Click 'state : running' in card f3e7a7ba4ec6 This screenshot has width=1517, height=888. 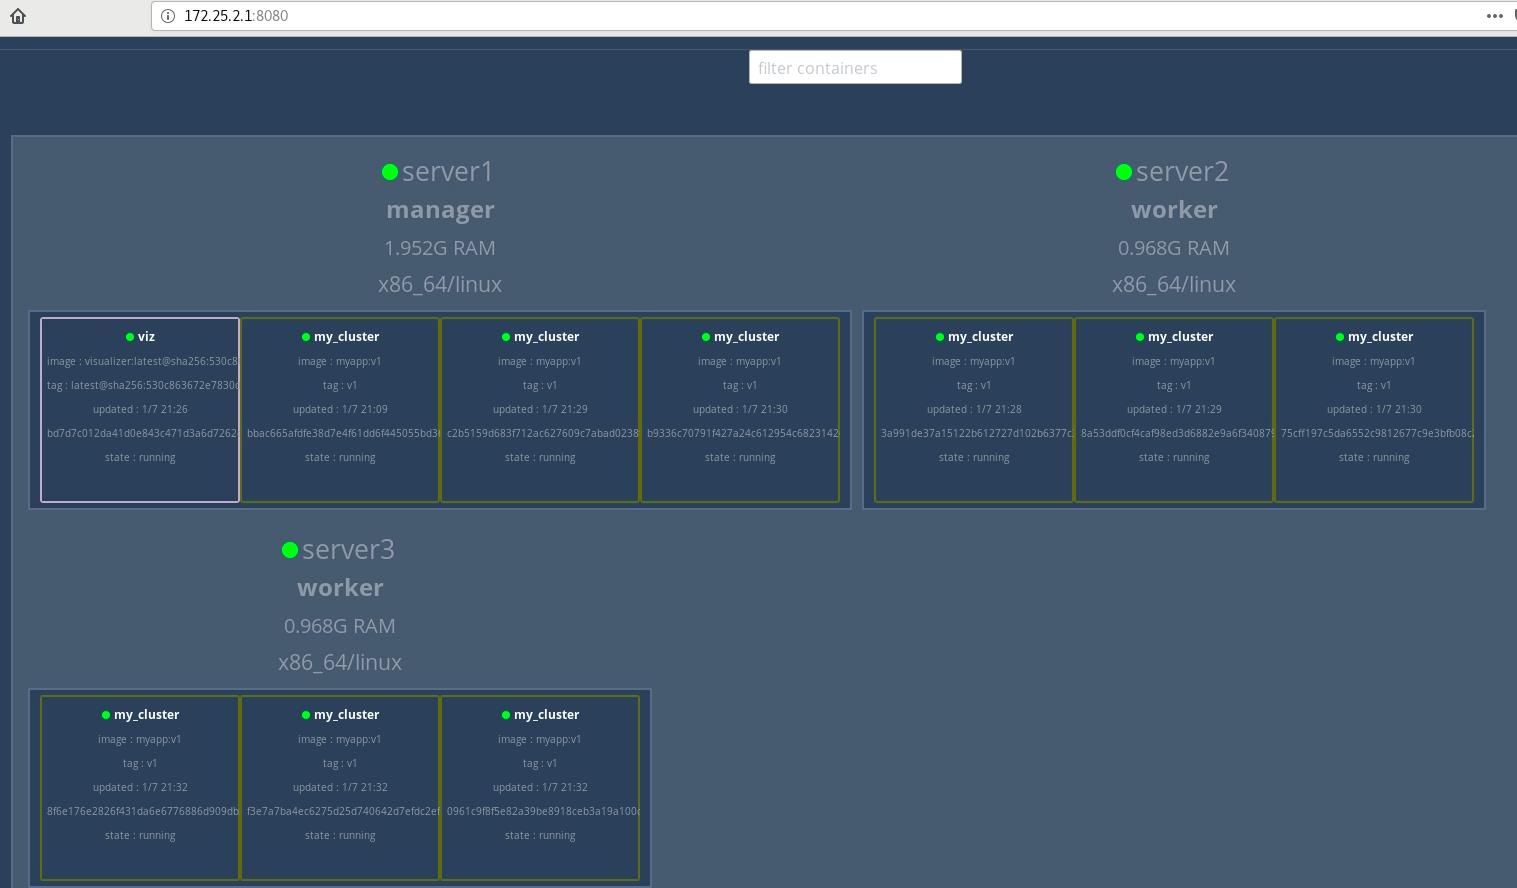click(340, 835)
